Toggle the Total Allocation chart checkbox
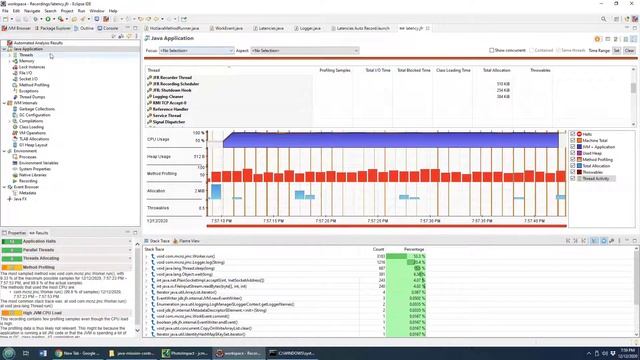Image resolution: width=640 pixels, height=360 pixels. point(573,166)
